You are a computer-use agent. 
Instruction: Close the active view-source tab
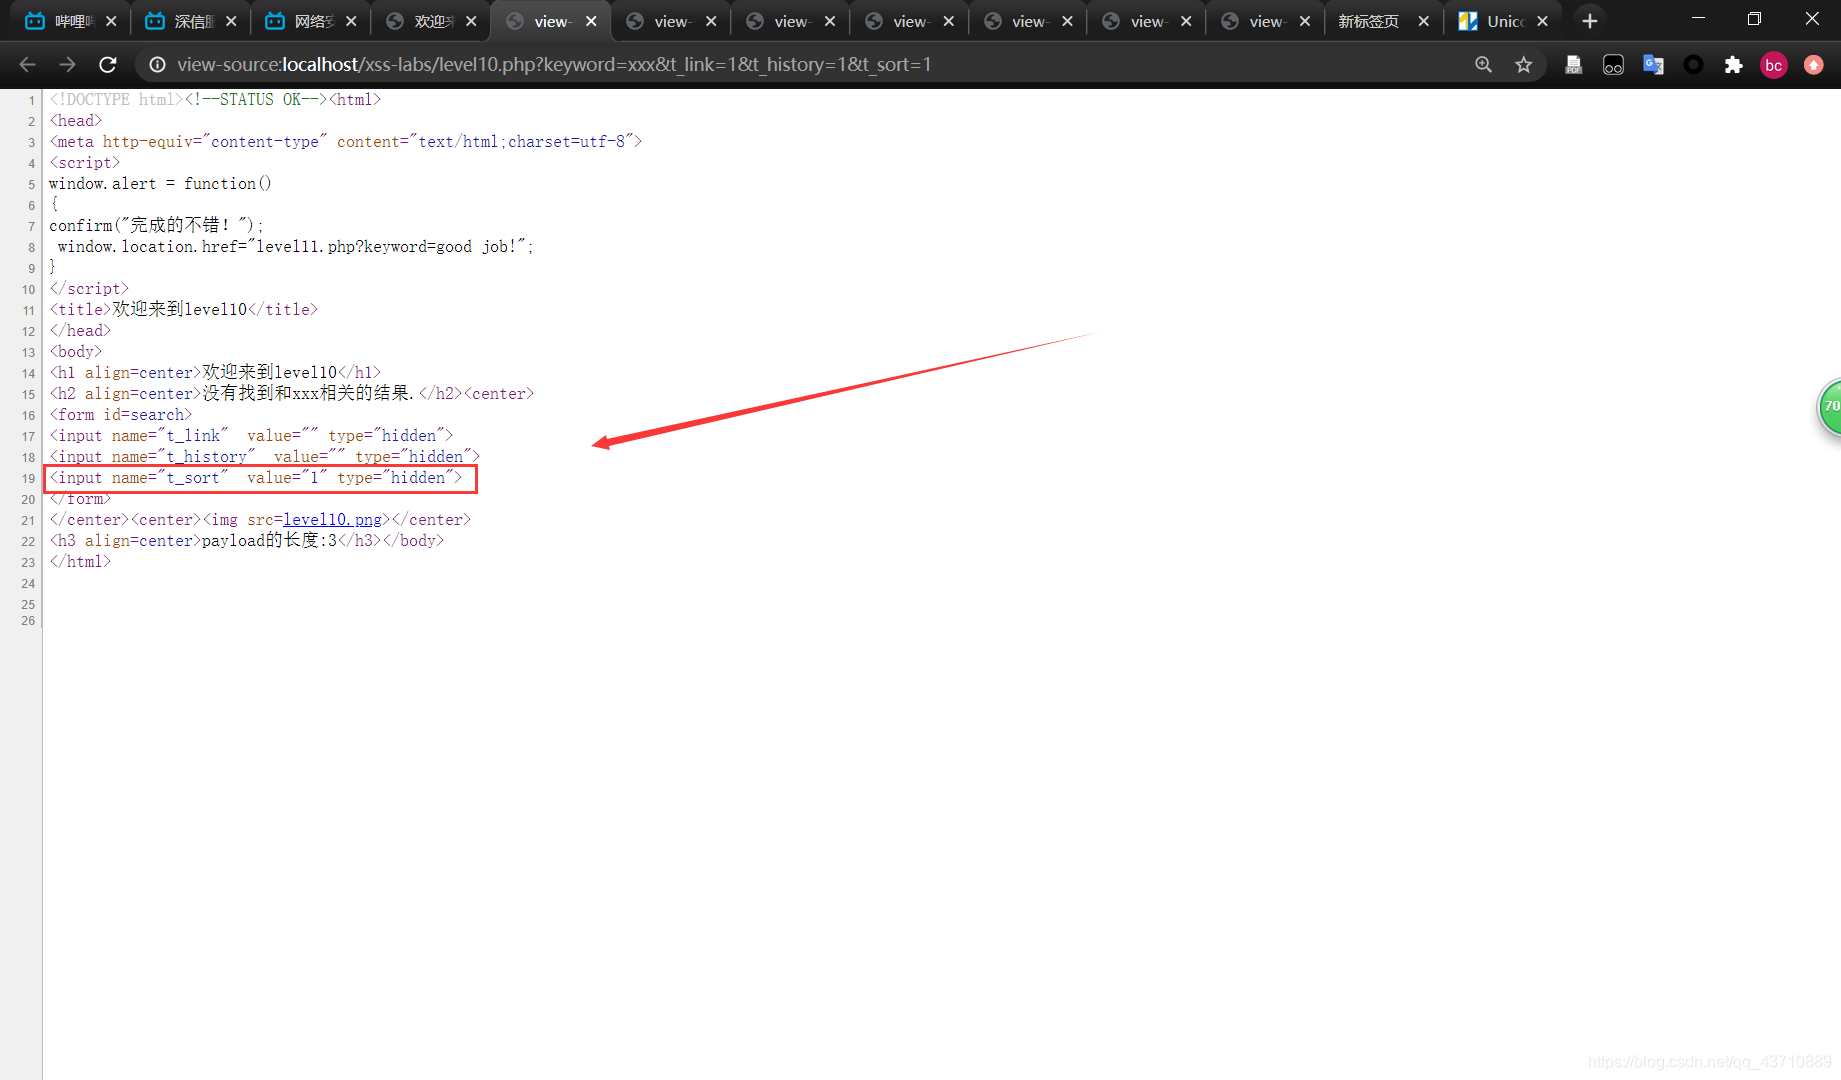pos(591,21)
